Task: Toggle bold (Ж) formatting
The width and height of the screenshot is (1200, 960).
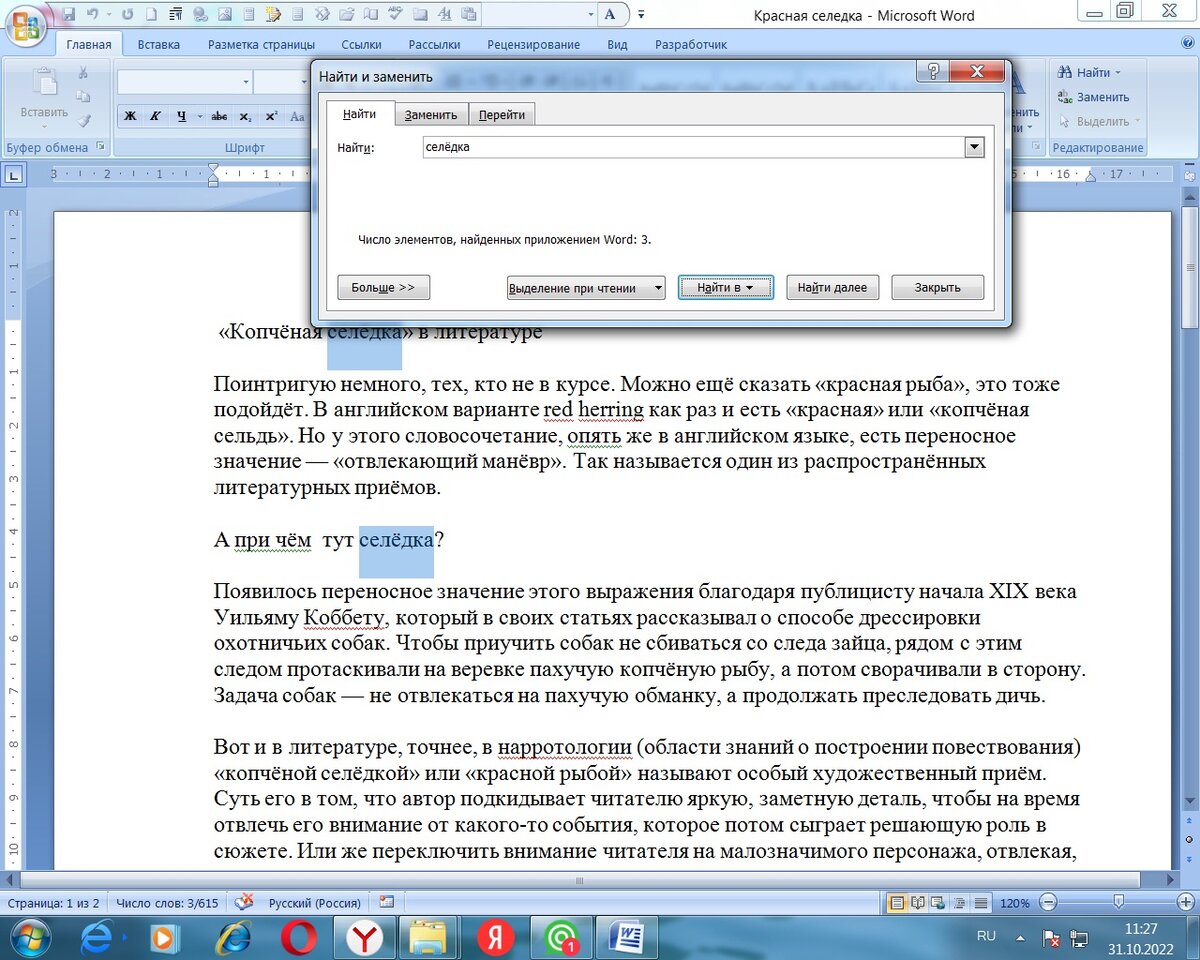Action: (x=130, y=116)
